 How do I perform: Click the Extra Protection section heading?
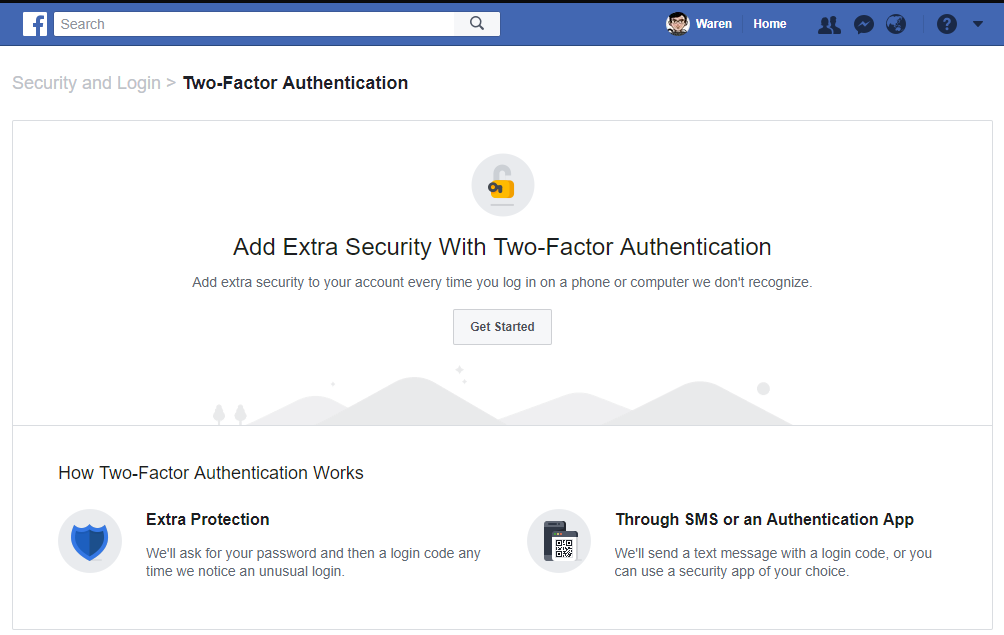tap(207, 519)
